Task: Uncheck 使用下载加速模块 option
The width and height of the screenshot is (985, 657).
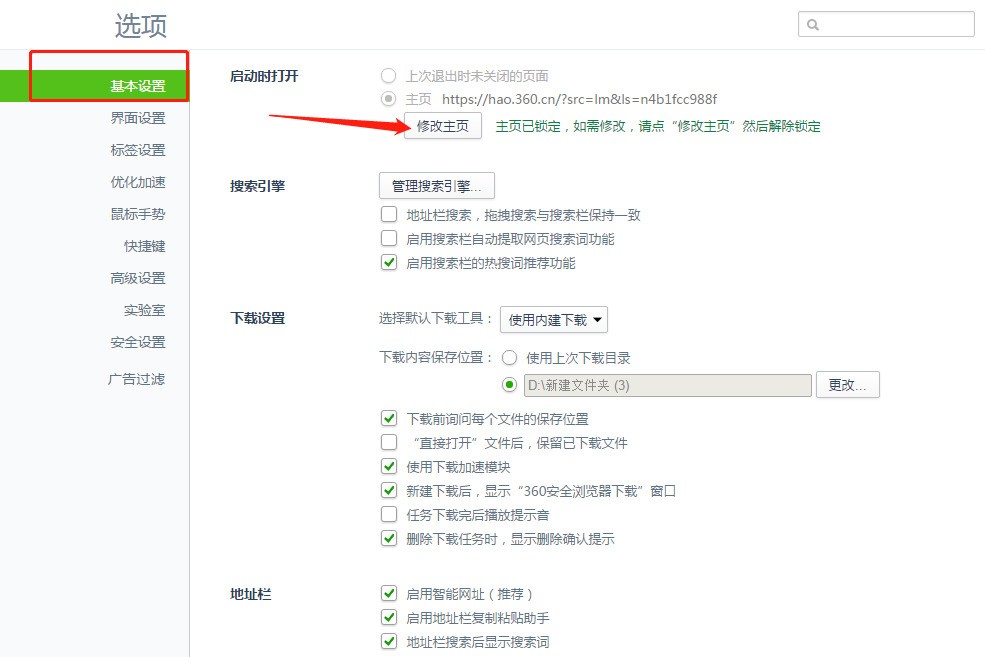Action: point(389,467)
